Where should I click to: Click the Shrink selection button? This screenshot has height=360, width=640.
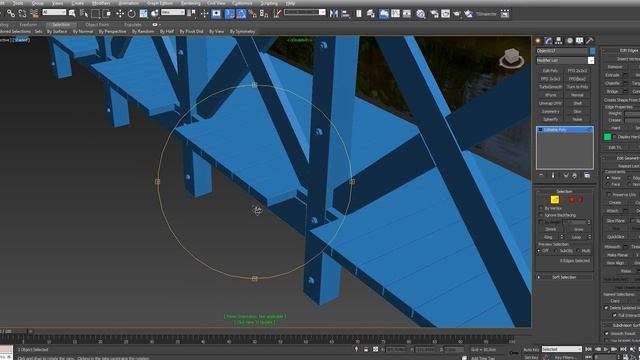pos(551,229)
